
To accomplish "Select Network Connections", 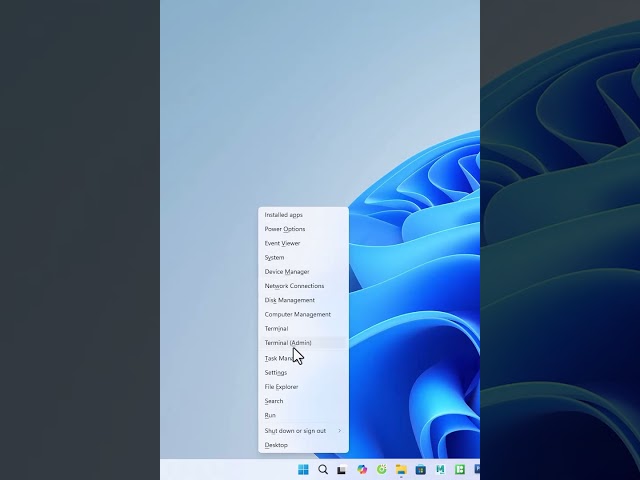I will point(303,286).
